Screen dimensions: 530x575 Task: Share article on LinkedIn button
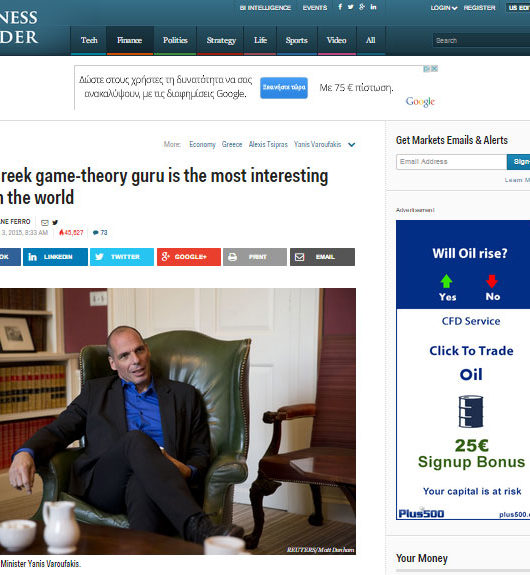tap(55, 257)
